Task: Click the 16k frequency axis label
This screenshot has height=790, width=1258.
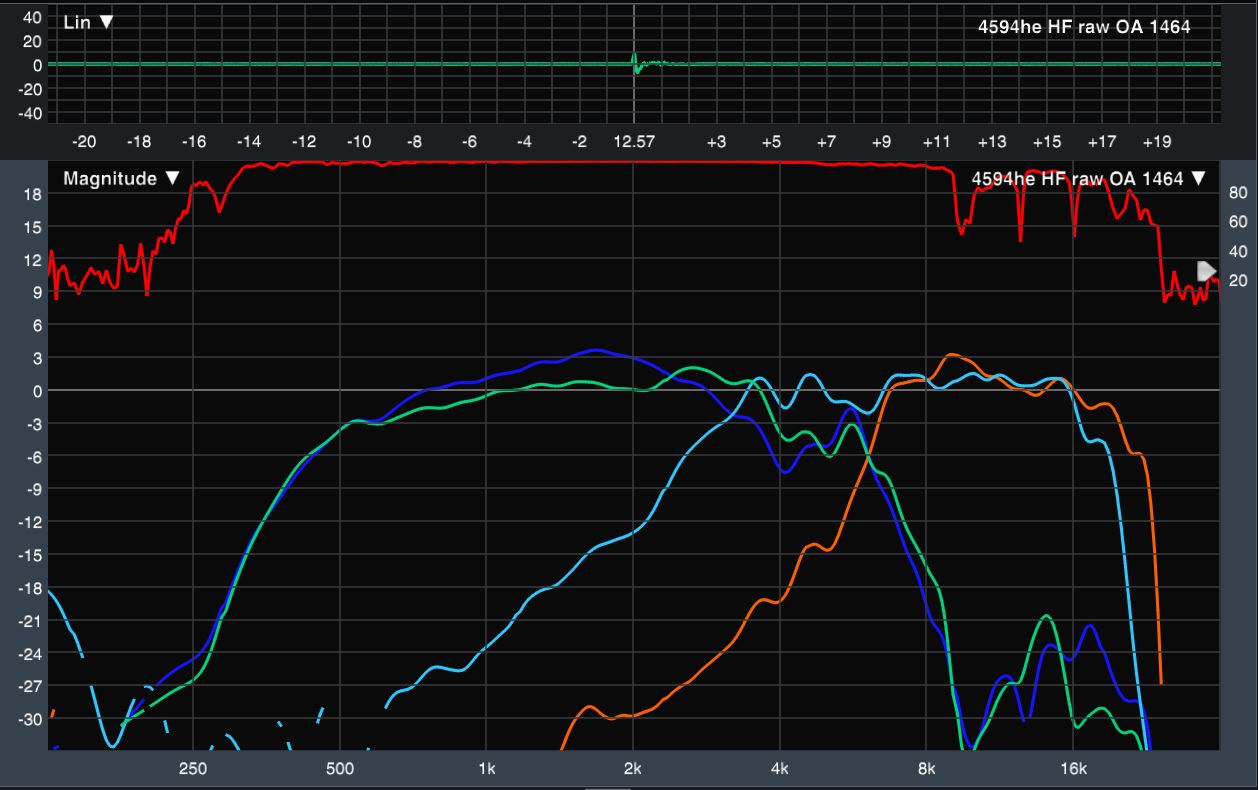Action: click(1074, 768)
